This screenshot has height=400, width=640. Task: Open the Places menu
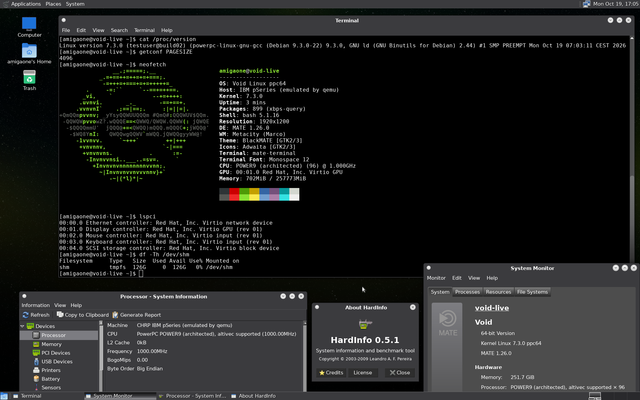(x=53, y=4)
